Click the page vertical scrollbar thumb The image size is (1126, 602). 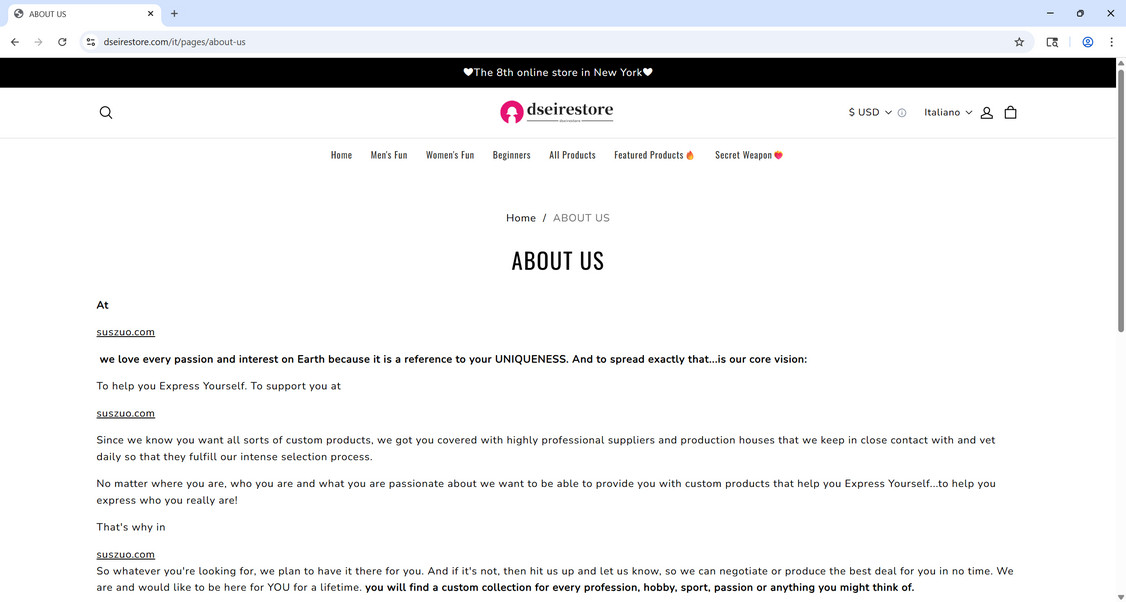pos(1120,199)
